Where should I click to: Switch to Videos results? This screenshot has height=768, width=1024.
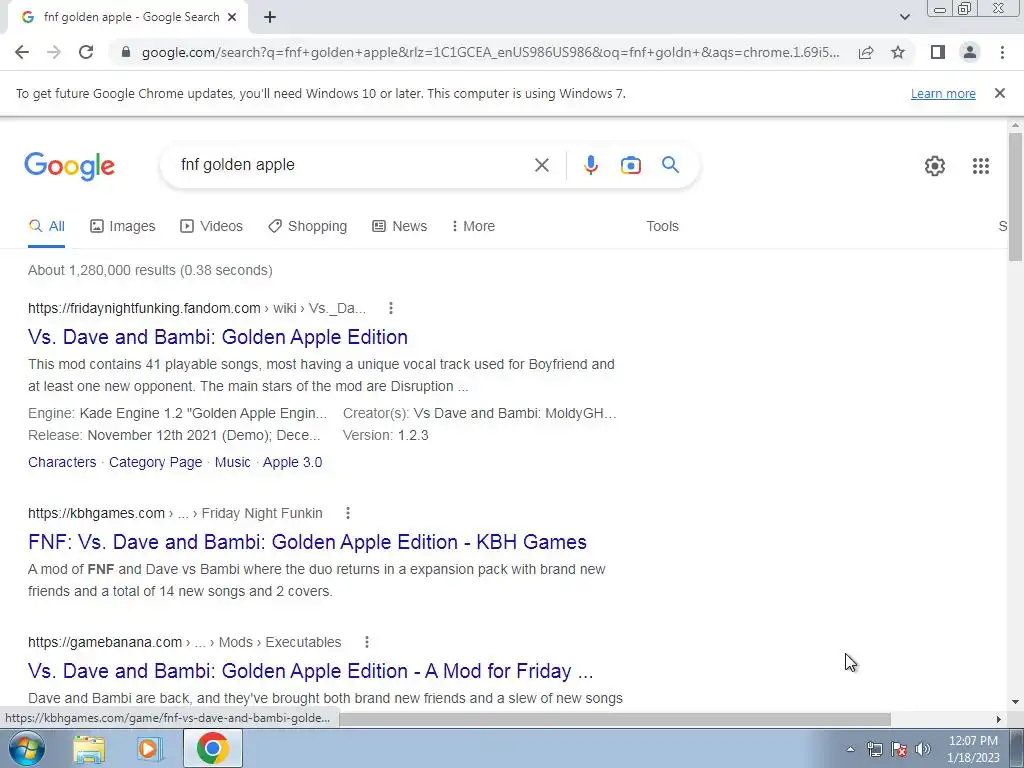click(211, 226)
